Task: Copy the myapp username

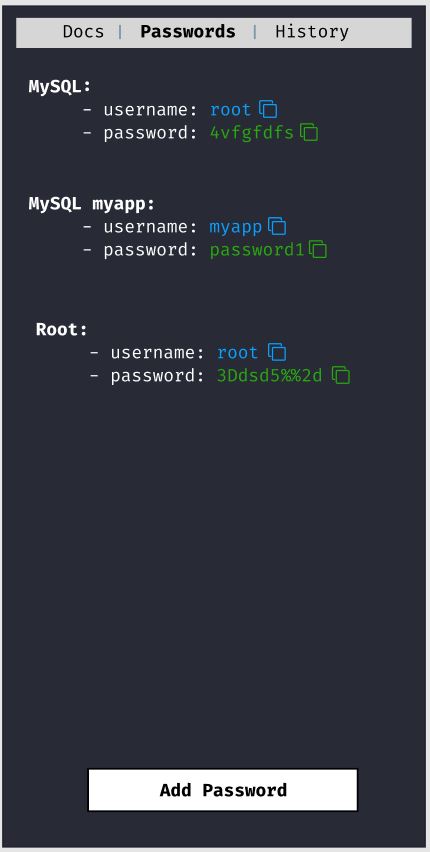Action: coord(277,227)
